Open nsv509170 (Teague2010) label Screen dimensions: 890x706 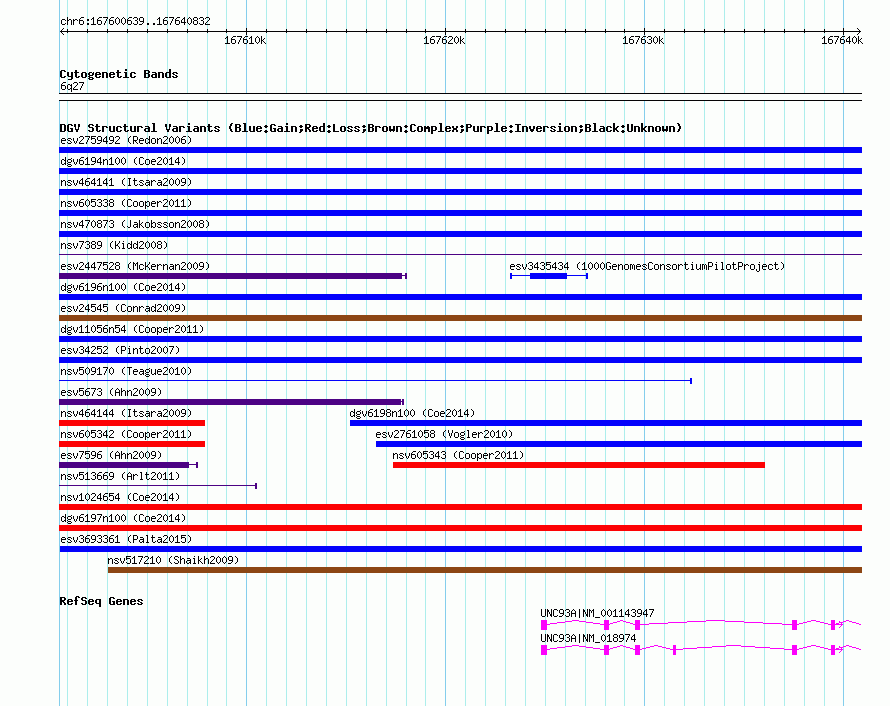[x=126, y=371]
